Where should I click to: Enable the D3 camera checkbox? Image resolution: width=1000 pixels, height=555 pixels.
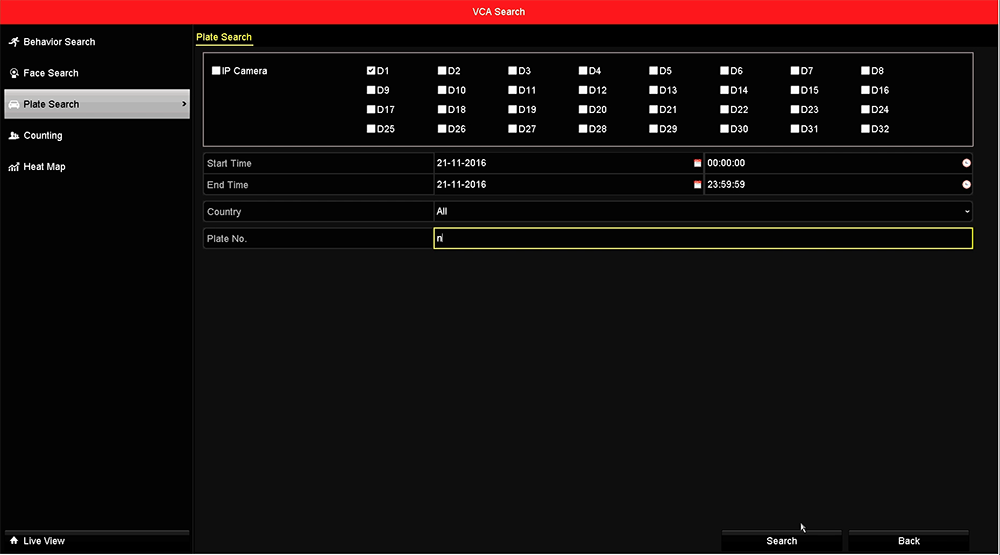pos(512,71)
